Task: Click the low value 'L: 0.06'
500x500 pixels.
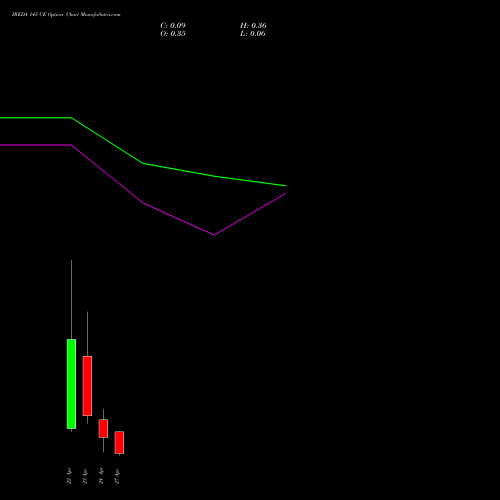Action: point(253,34)
